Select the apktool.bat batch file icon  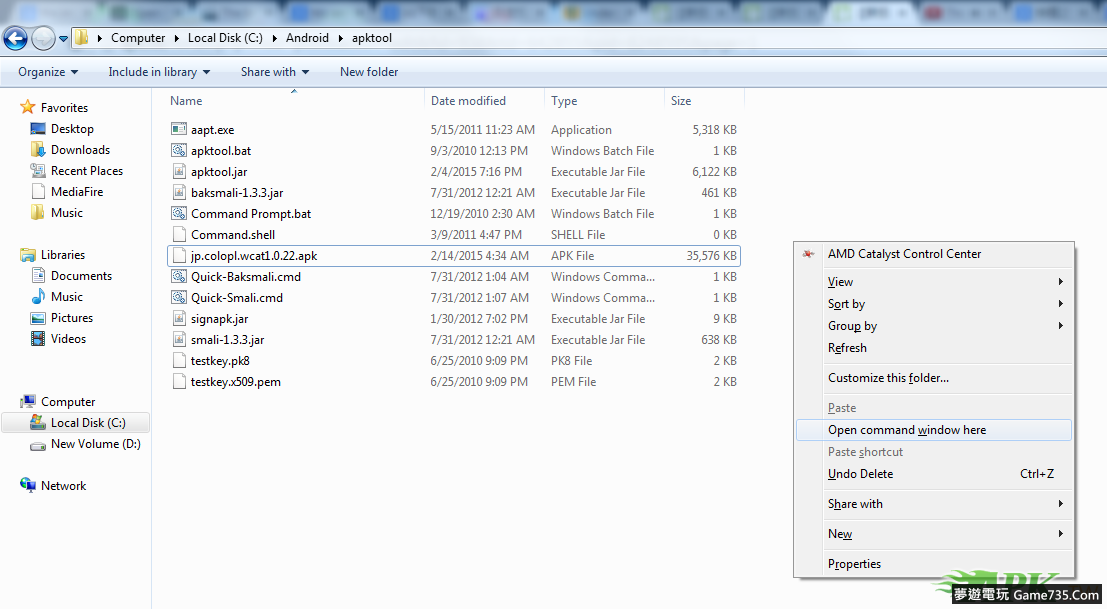click(x=179, y=150)
